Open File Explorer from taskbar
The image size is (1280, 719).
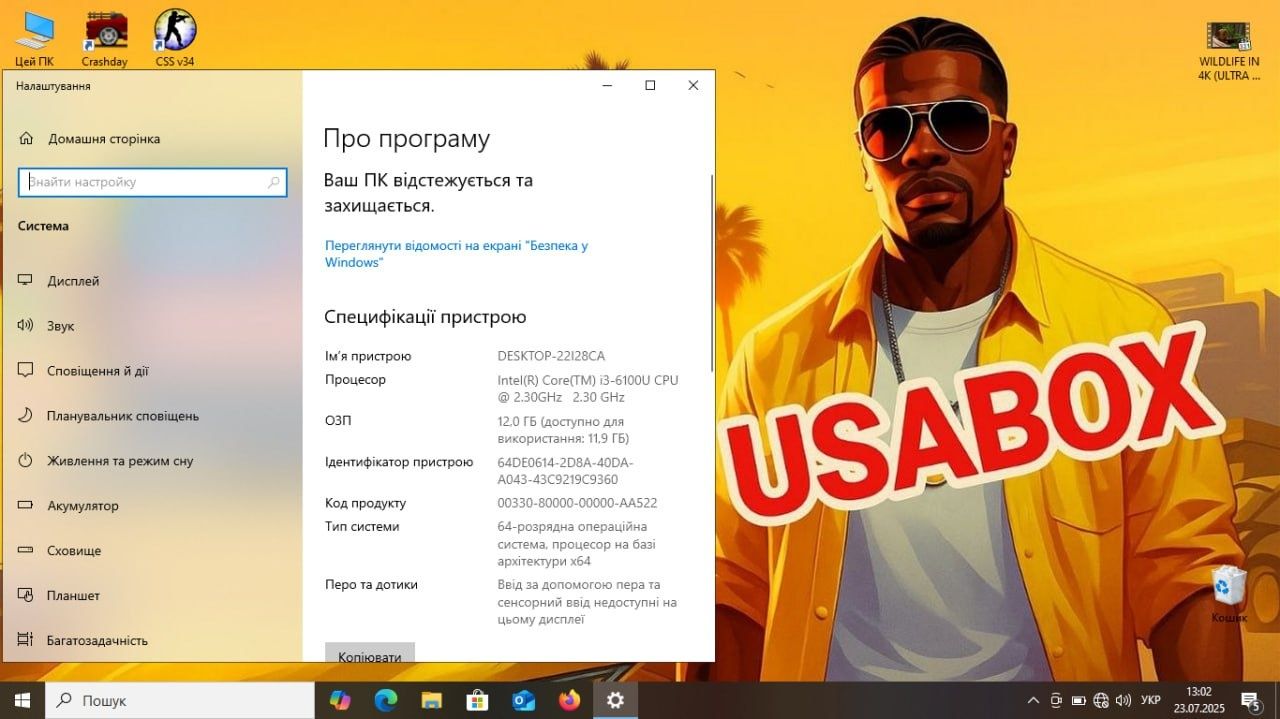point(431,700)
